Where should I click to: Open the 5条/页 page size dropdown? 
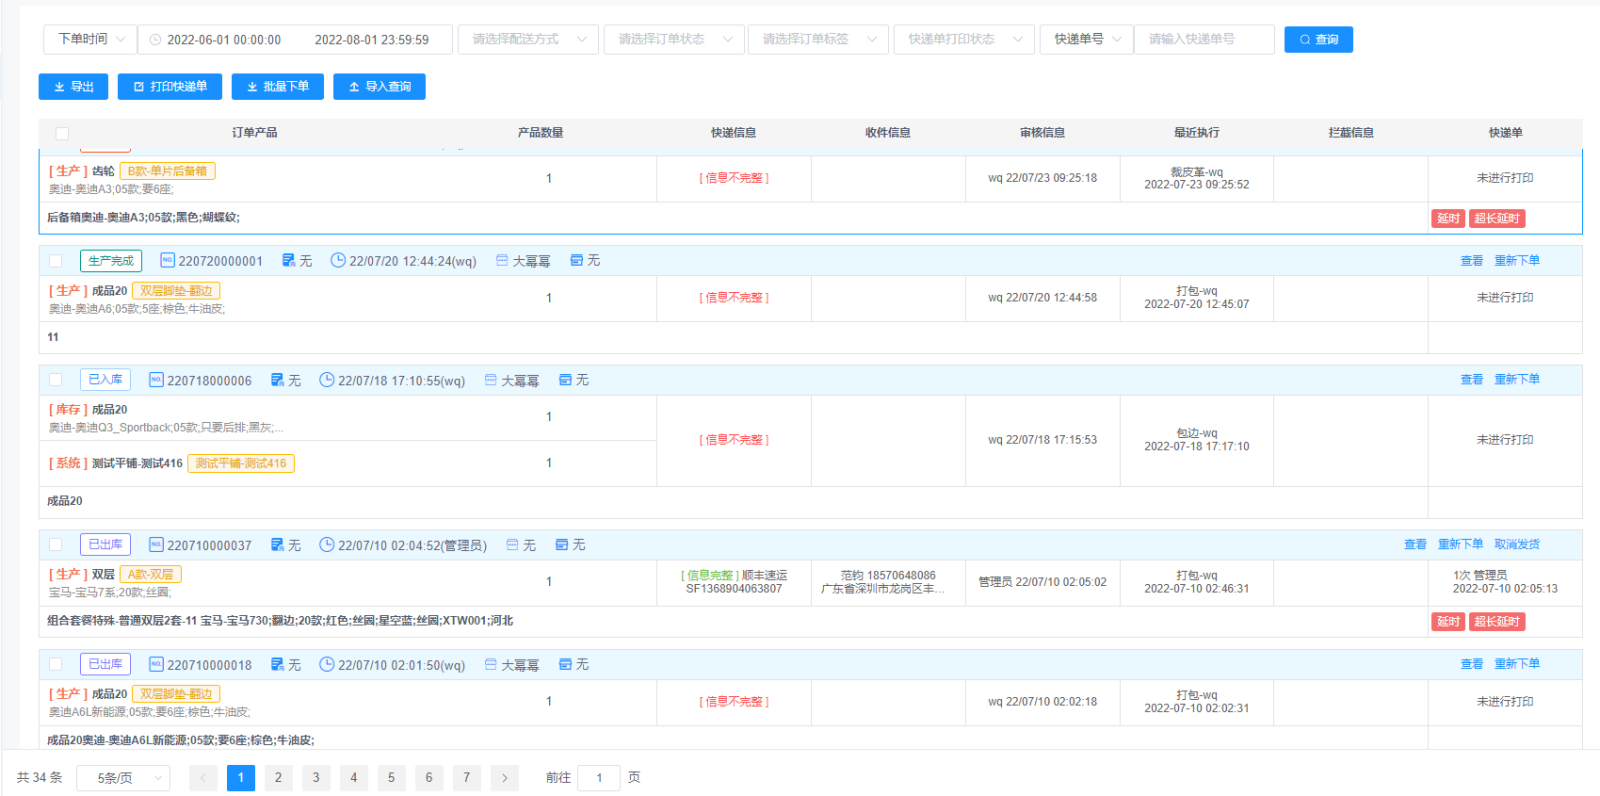click(x=123, y=778)
